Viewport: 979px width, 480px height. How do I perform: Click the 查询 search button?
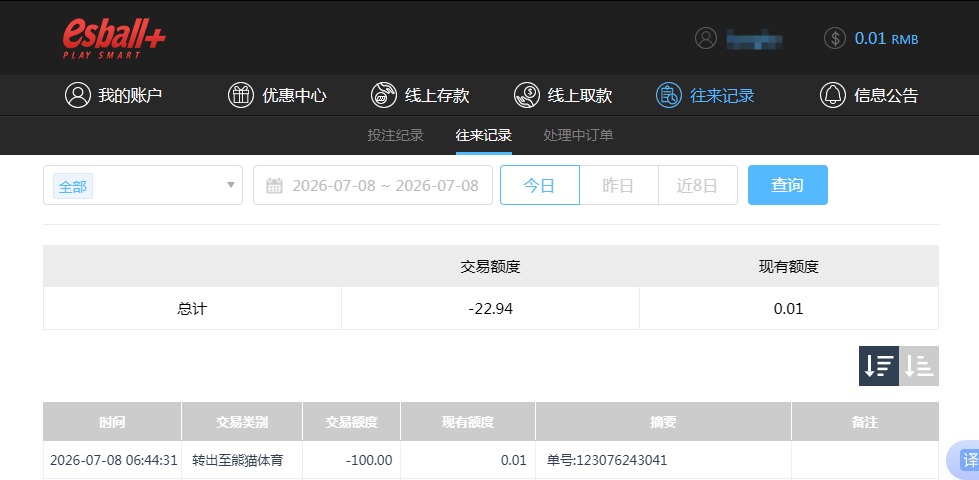tap(788, 185)
